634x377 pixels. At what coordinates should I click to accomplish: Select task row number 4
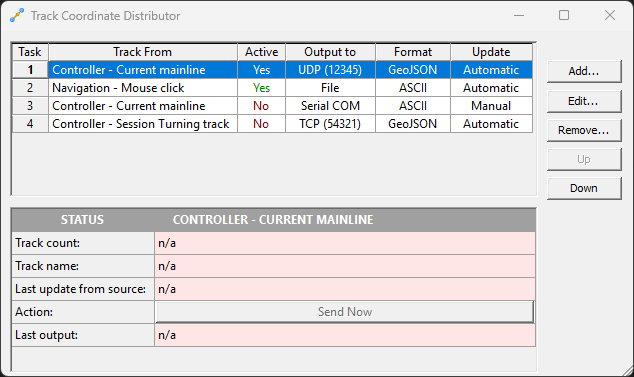tap(30, 123)
